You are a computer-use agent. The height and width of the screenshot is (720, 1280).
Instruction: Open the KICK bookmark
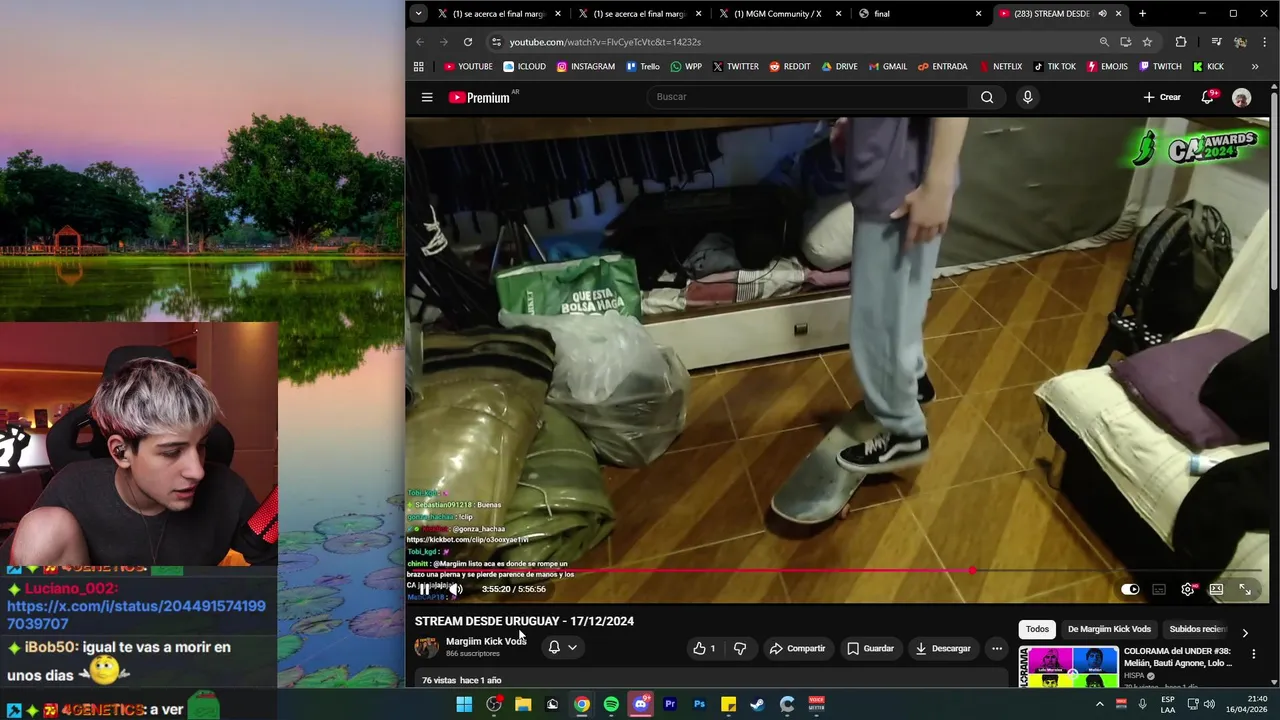pos(1208,67)
